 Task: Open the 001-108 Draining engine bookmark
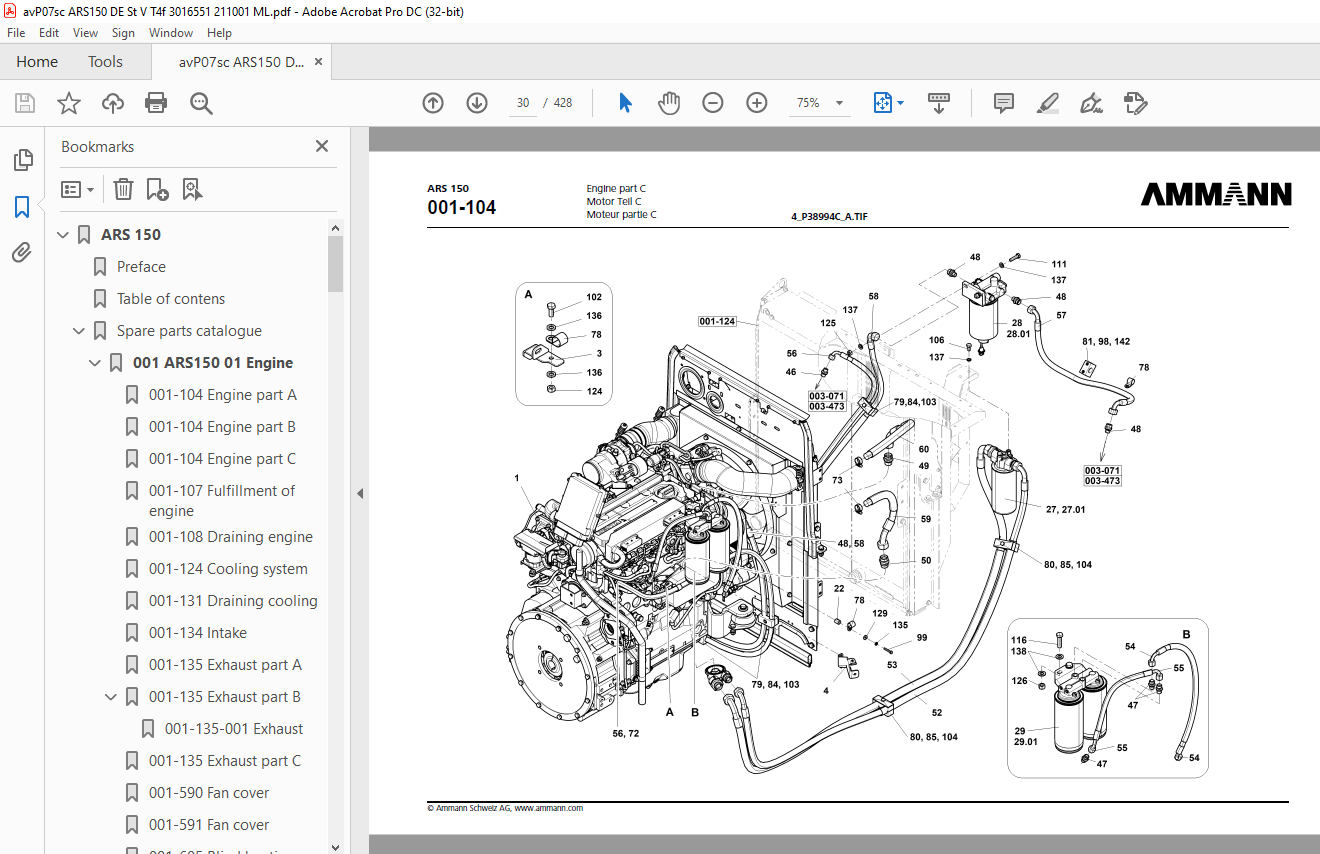pyautogui.click(x=231, y=537)
